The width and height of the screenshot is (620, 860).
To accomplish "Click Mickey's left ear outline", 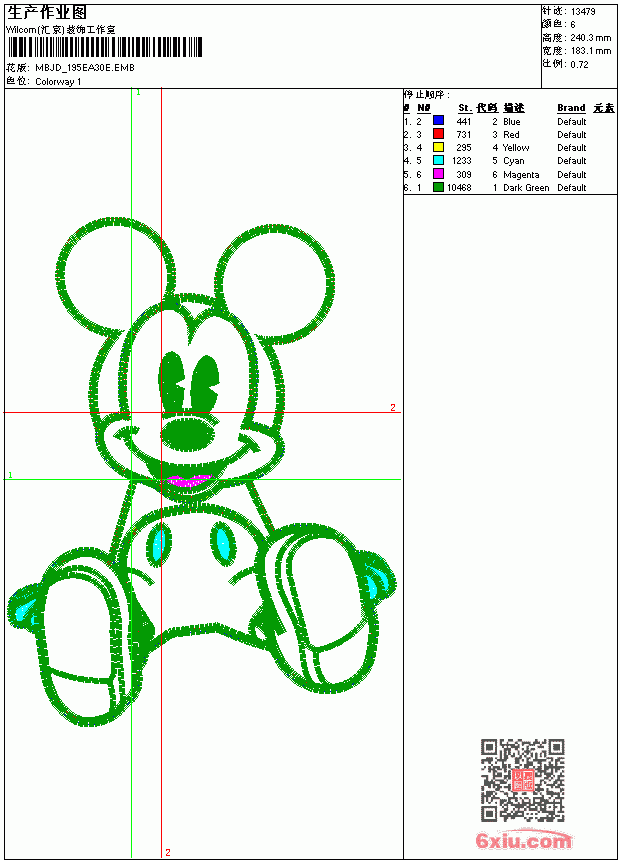I will 115,274.
